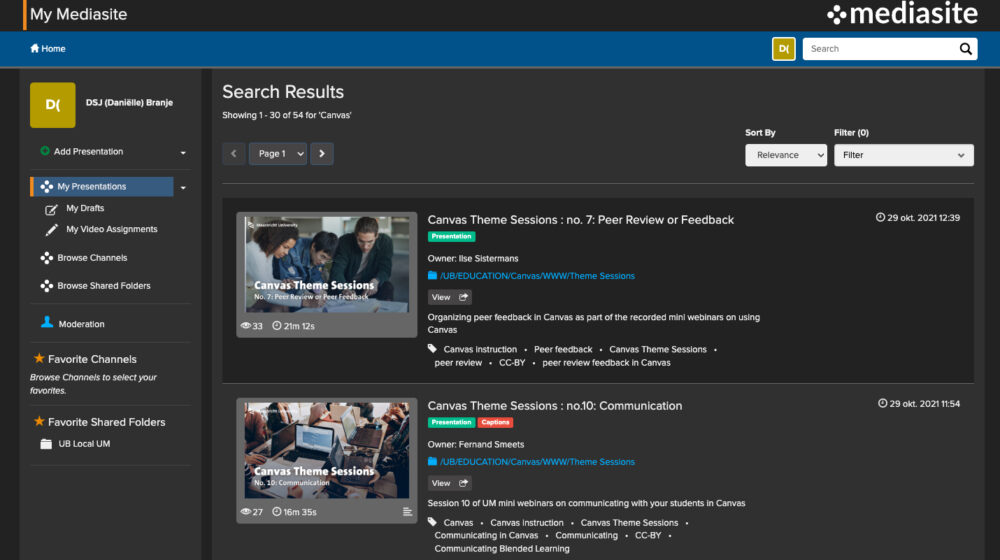The width and height of the screenshot is (1000, 560).
Task: Click the clock icon beside 29 okt. 2021 12:39
Action: point(880,217)
